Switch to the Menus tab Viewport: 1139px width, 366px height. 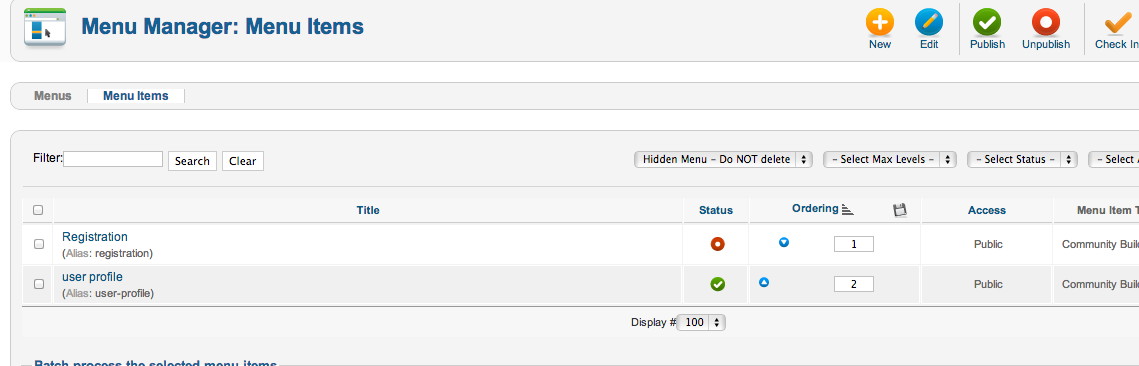(x=53, y=96)
